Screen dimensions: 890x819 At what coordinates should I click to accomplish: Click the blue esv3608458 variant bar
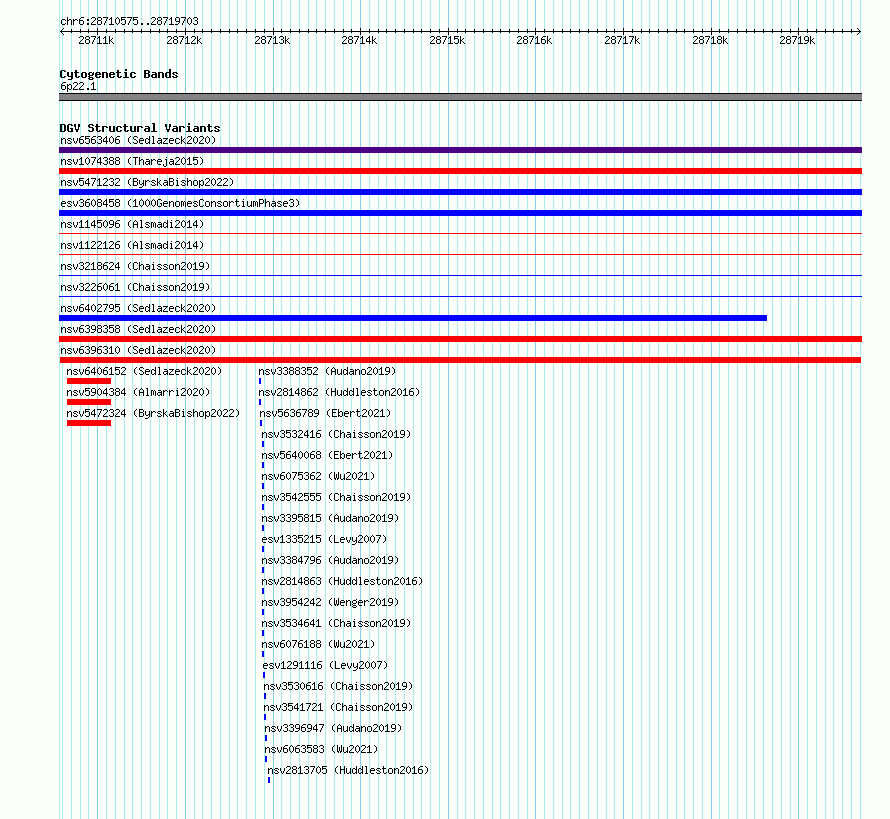pos(460,213)
